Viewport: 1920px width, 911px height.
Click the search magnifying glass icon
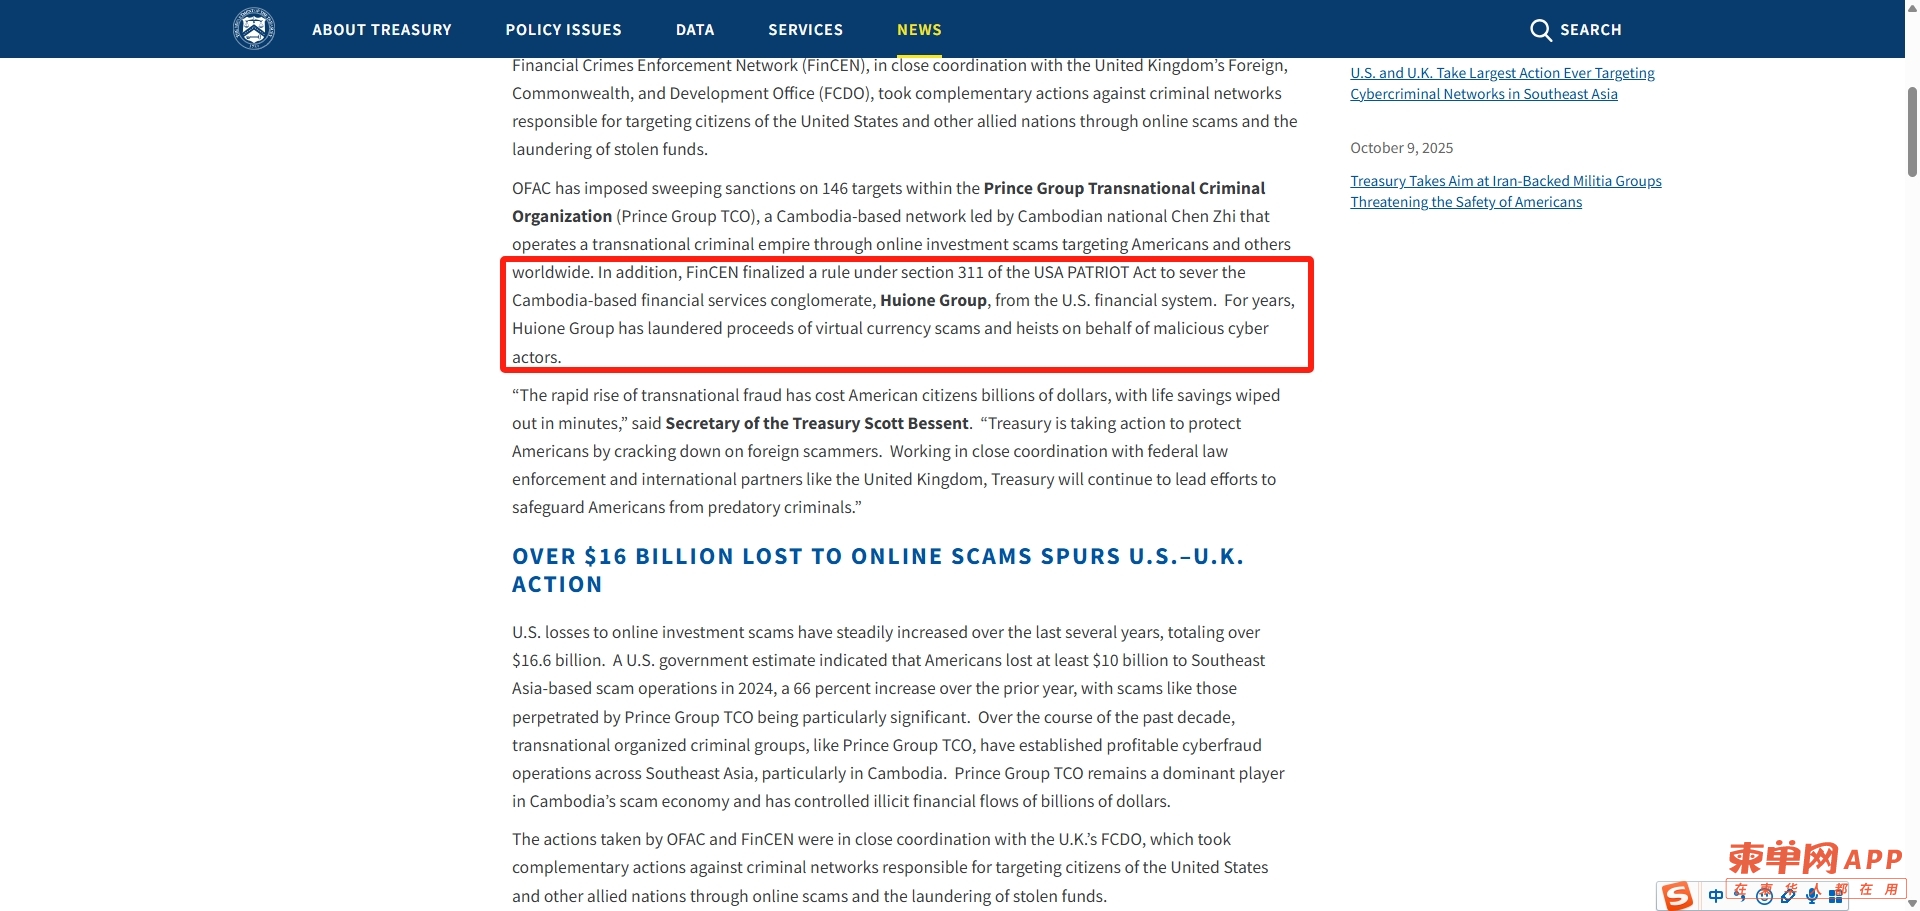[x=1540, y=30]
